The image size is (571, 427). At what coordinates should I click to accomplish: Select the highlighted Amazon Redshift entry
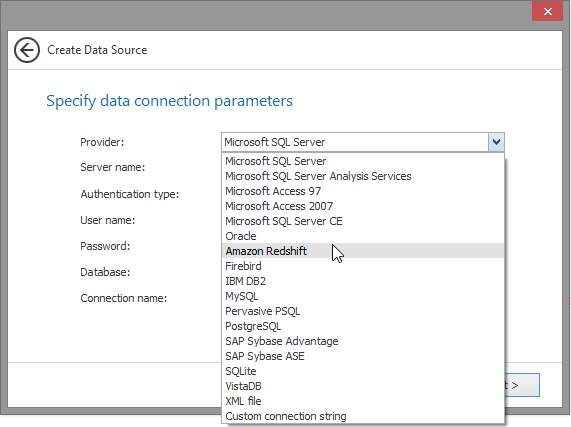tap(363, 251)
